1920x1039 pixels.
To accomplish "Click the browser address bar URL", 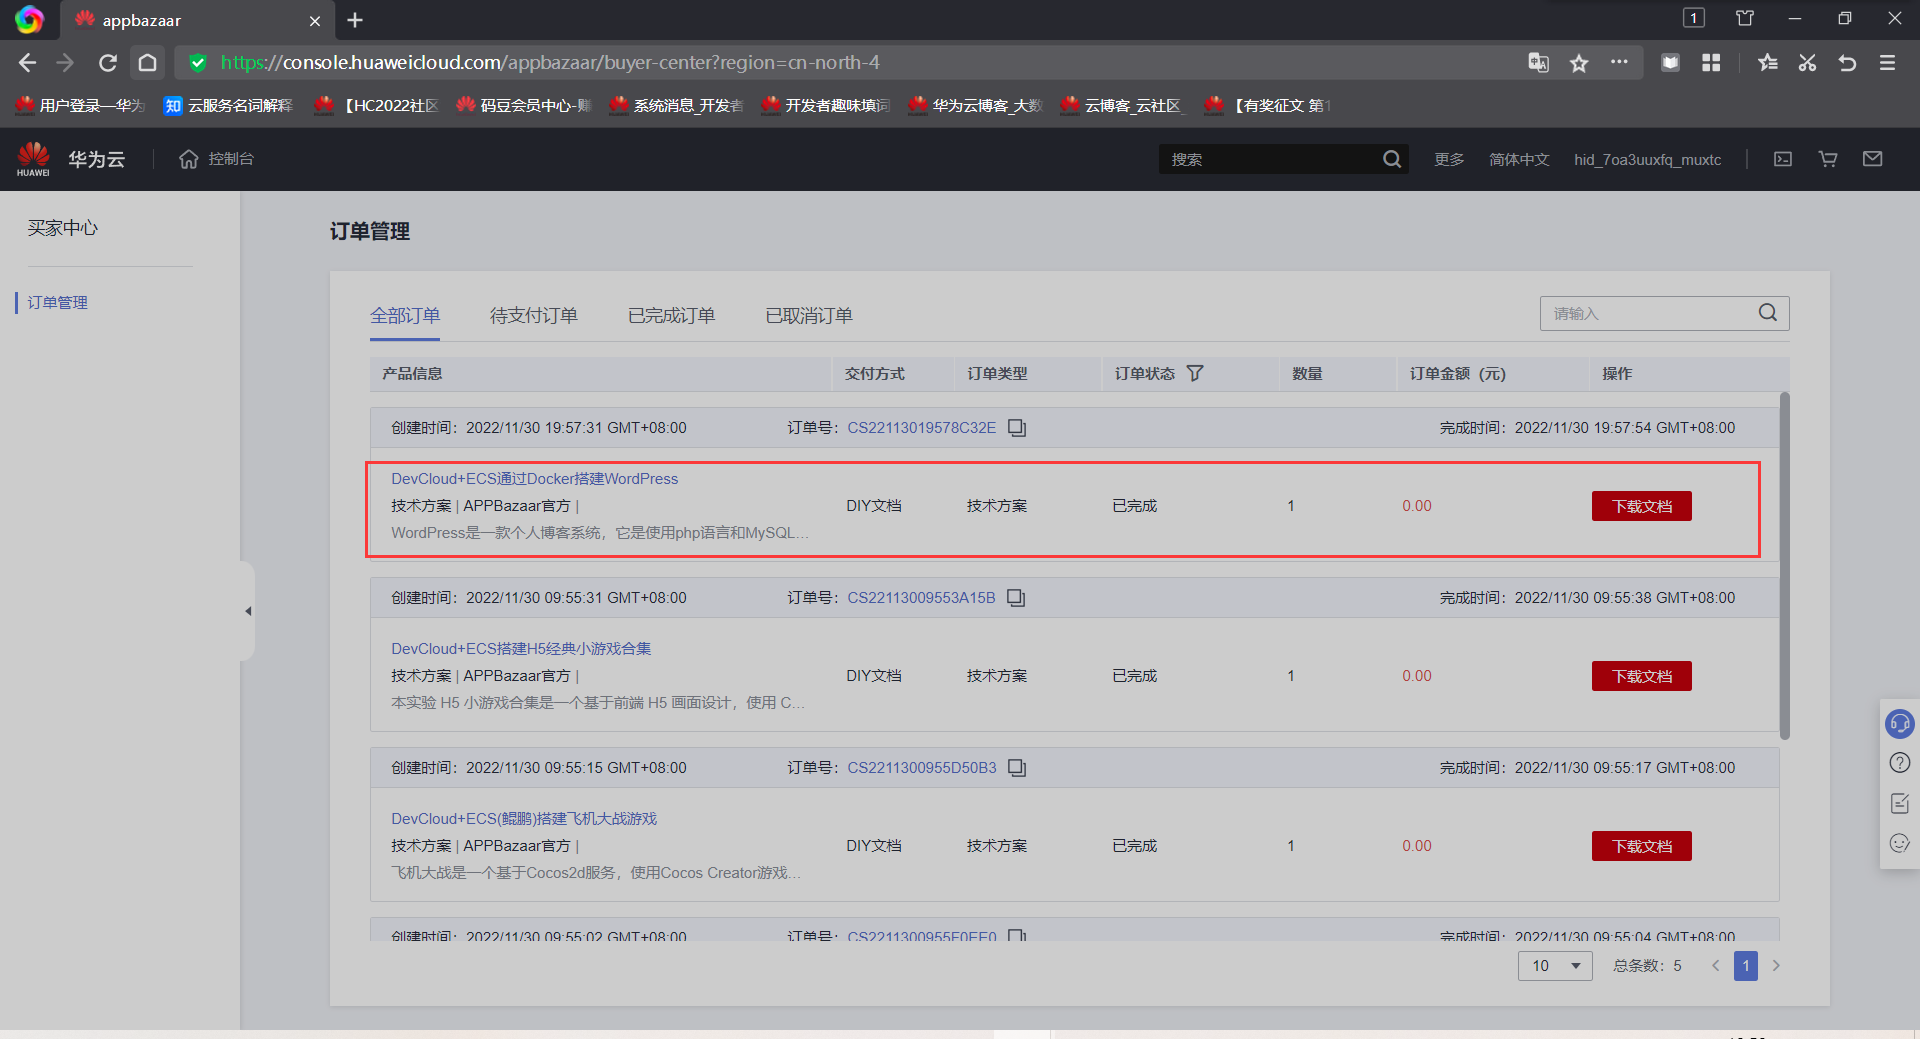I will pos(550,63).
